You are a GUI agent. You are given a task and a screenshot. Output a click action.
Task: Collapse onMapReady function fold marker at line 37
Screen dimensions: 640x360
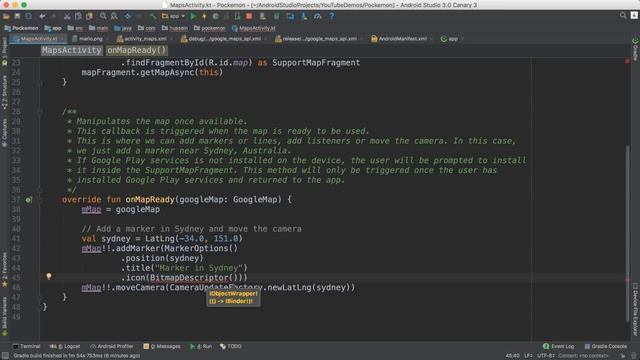(x=40, y=200)
